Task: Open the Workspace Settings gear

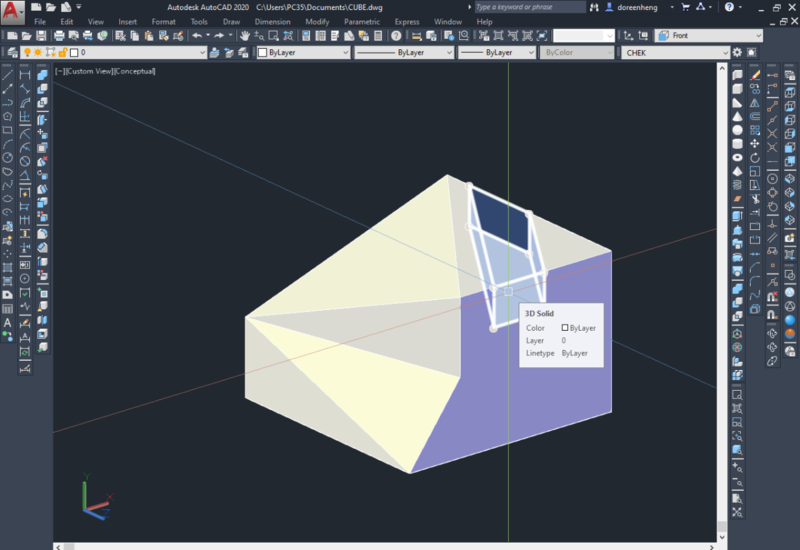Action: click(738, 52)
